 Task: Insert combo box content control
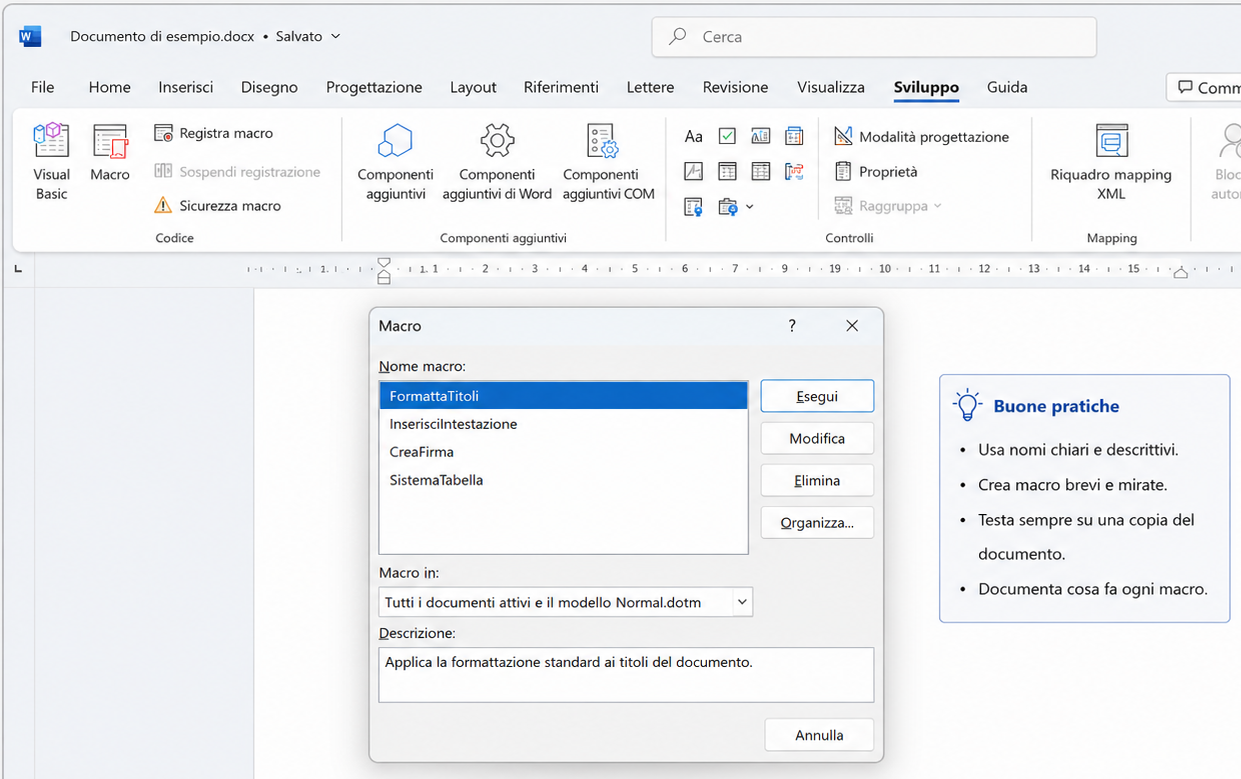[728, 171]
